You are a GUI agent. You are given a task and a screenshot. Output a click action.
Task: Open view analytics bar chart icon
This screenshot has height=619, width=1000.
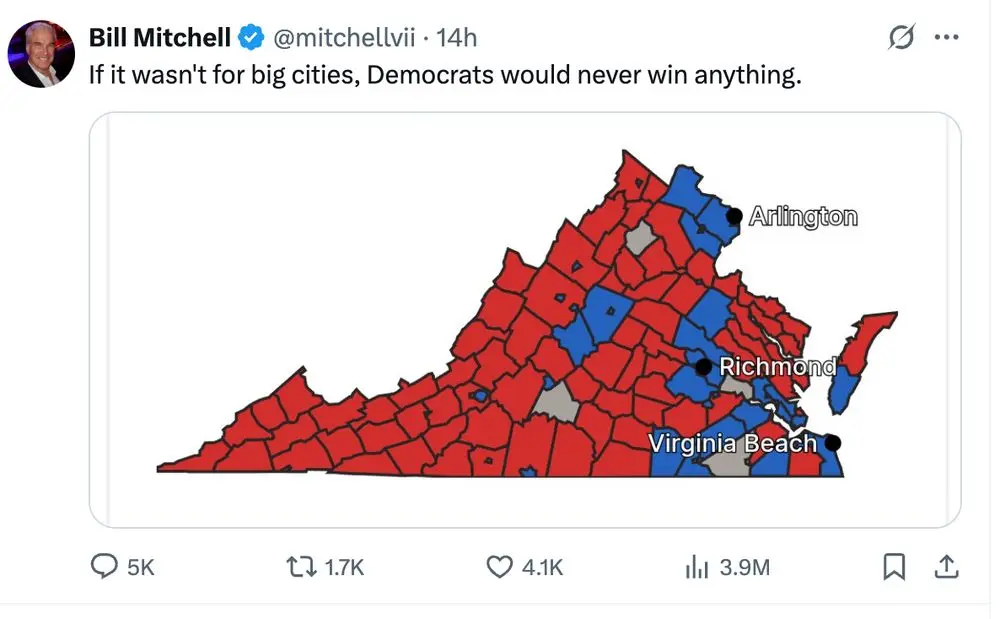tap(696, 567)
